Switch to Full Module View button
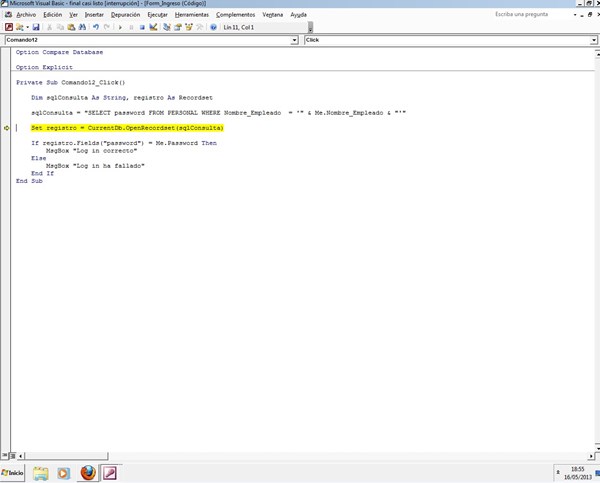Image resolution: width=600 pixels, height=483 pixels. (x=12, y=455)
